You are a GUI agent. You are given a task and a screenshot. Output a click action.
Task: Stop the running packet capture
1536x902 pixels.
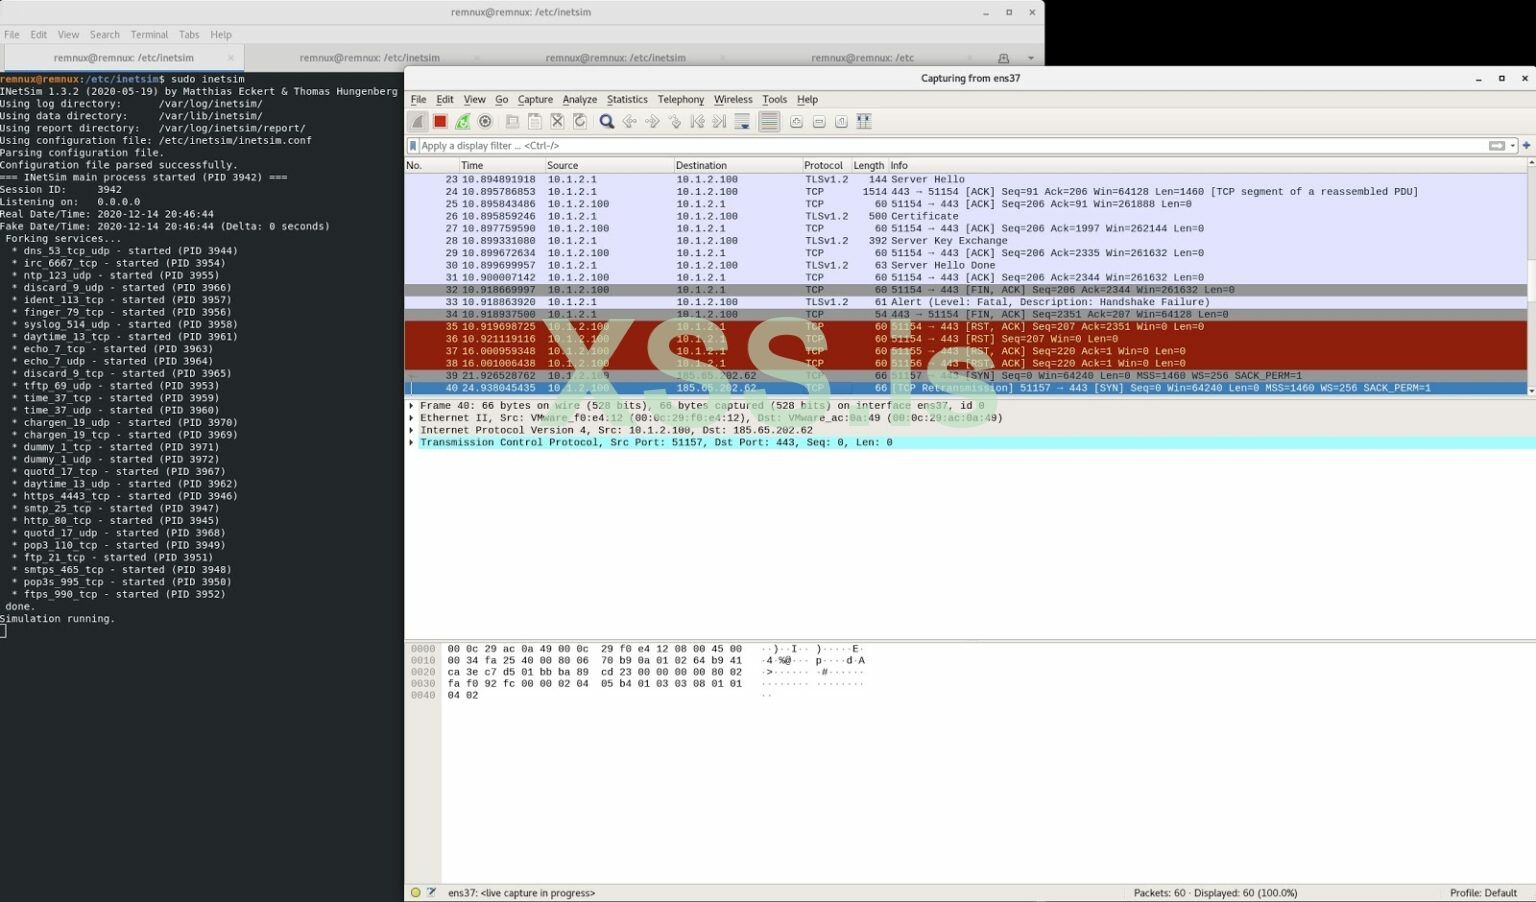coord(440,122)
